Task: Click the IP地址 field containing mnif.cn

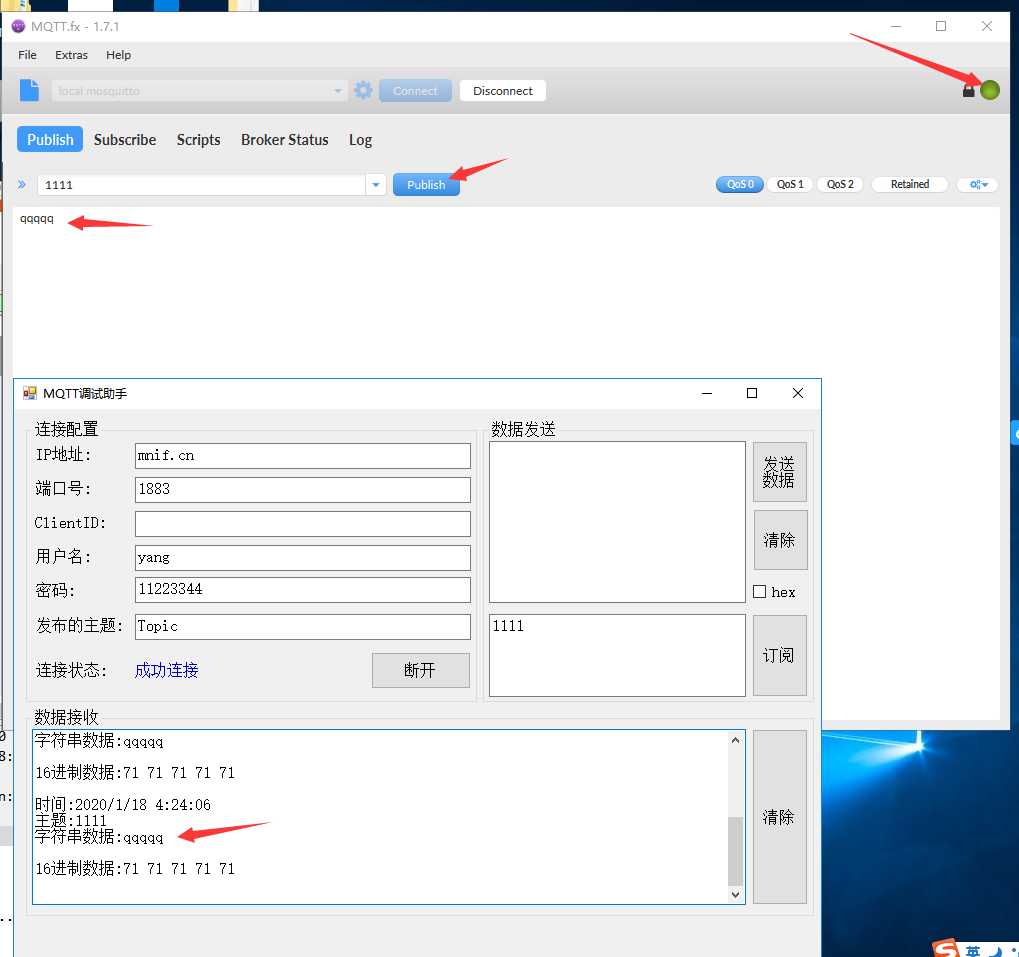Action: pos(303,455)
